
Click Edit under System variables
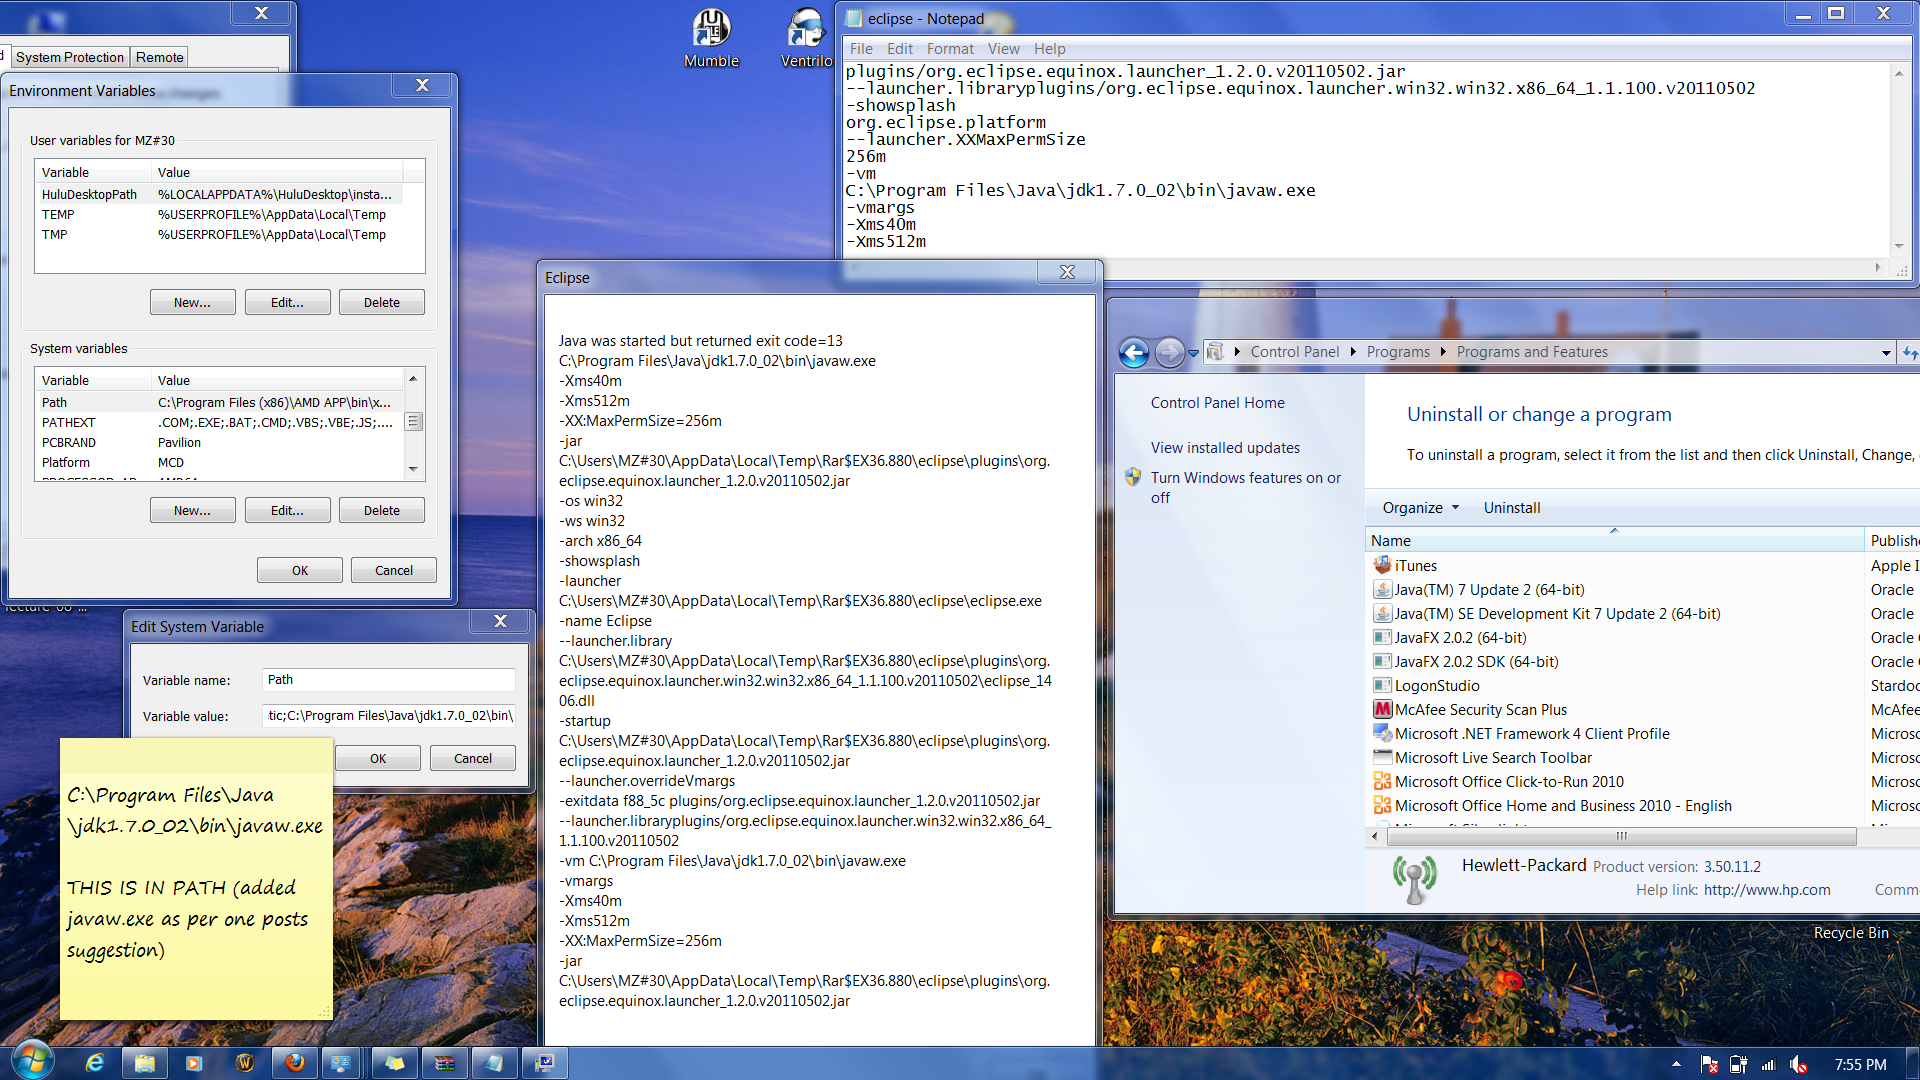287,510
